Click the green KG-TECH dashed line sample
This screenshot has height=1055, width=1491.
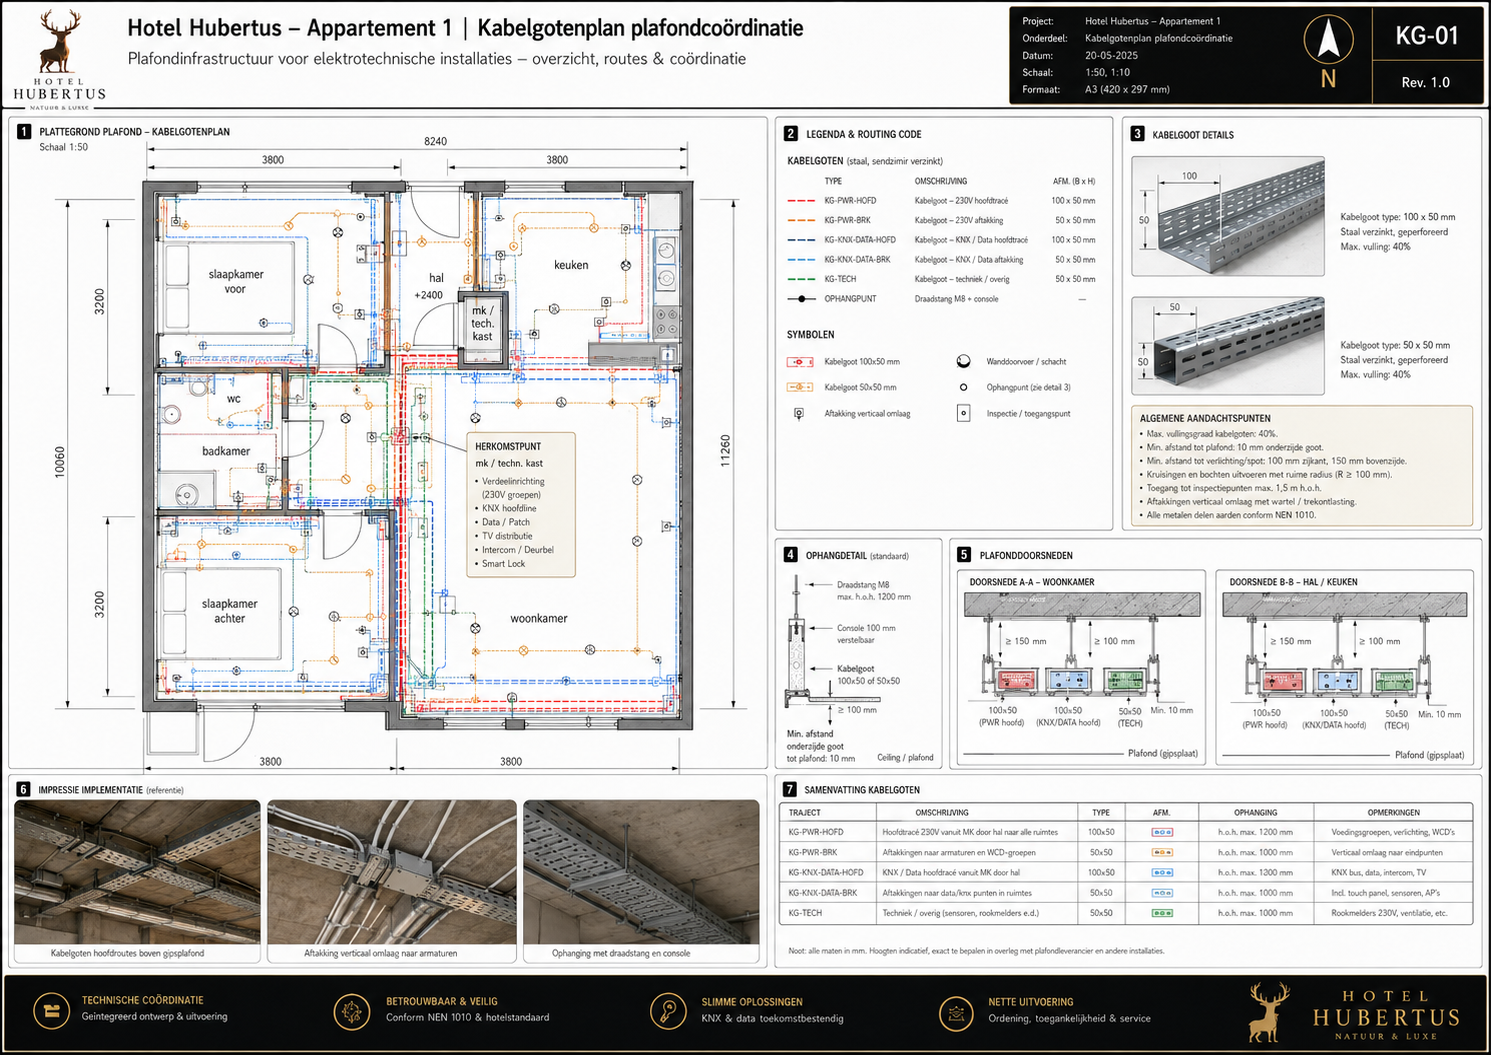[x=801, y=279]
